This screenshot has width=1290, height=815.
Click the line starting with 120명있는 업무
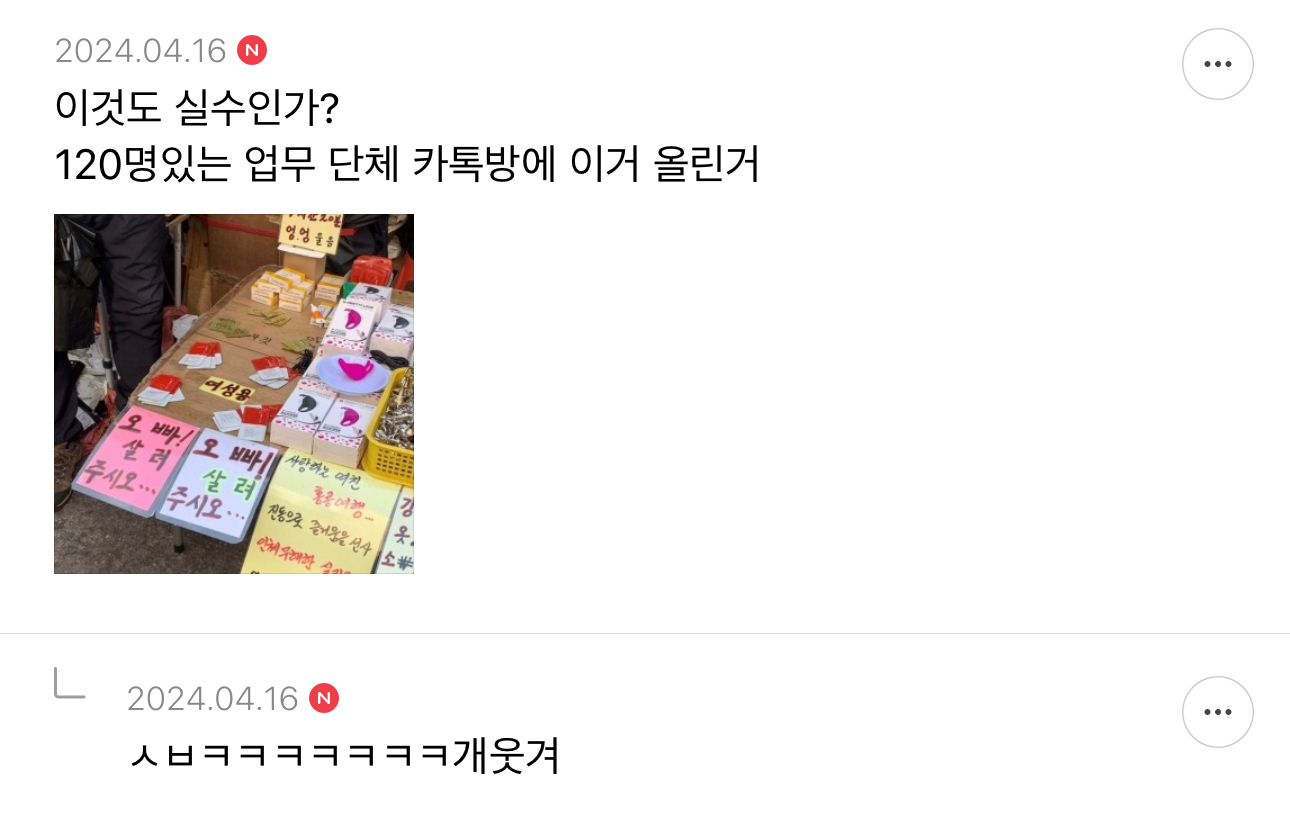[x=407, y=165]
